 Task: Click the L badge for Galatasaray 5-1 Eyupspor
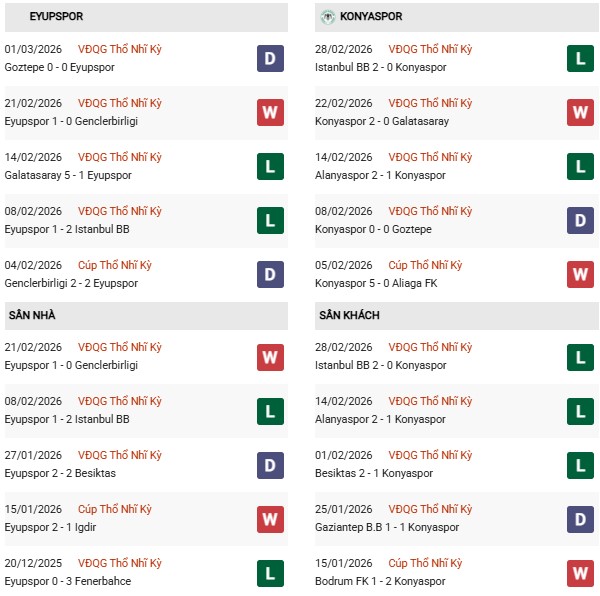coord(269,166)
